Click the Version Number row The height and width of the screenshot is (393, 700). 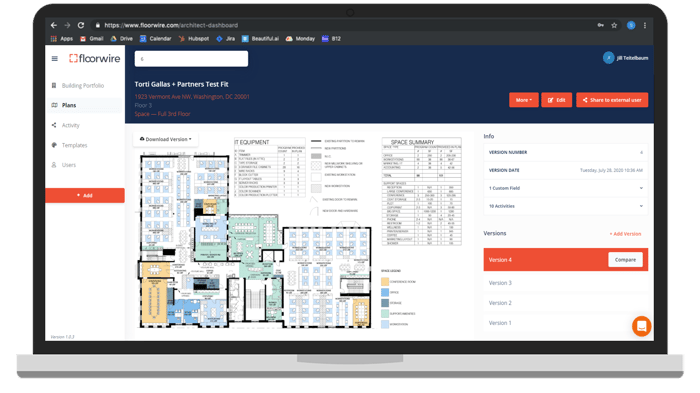pyautogui.click(x=566, y=152)
